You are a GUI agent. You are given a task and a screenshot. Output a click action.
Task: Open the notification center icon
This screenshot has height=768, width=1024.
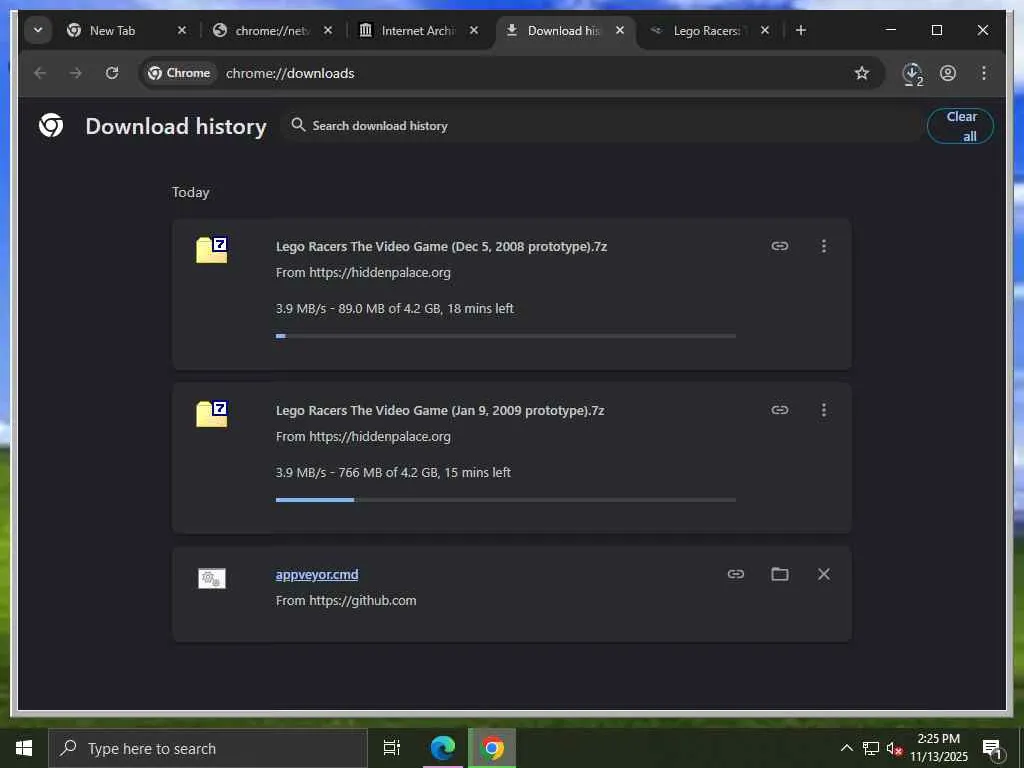[x=993, y=750]
